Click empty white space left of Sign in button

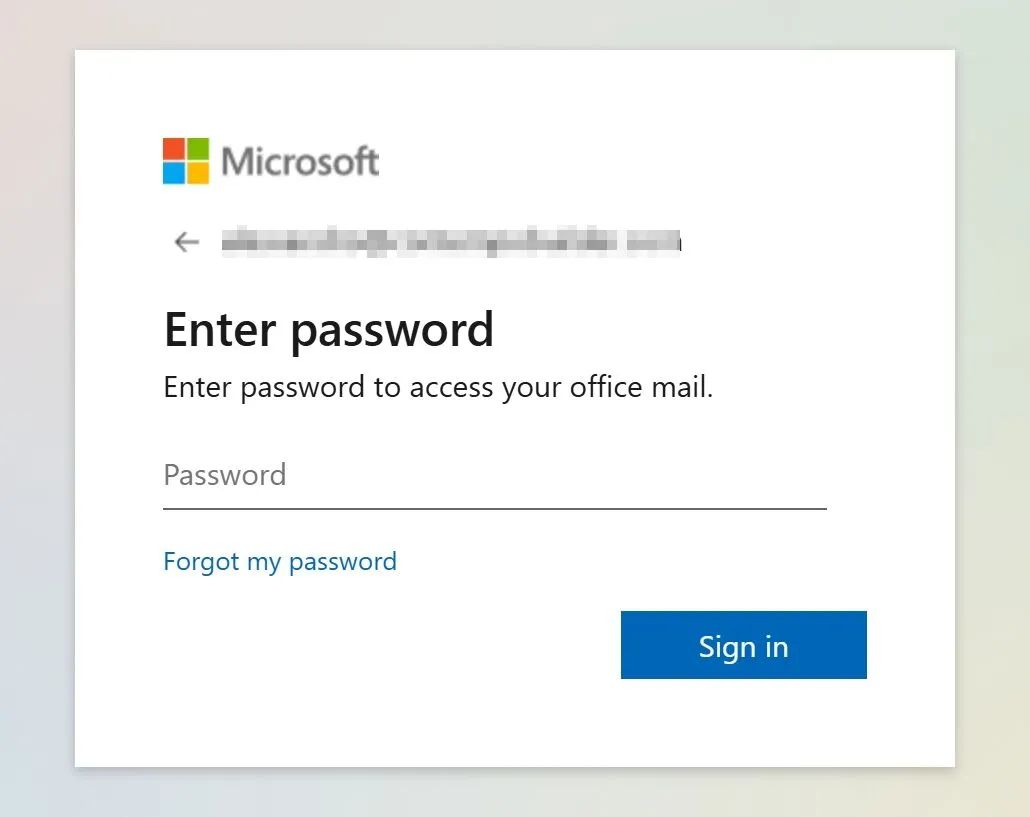click(400, 645)
